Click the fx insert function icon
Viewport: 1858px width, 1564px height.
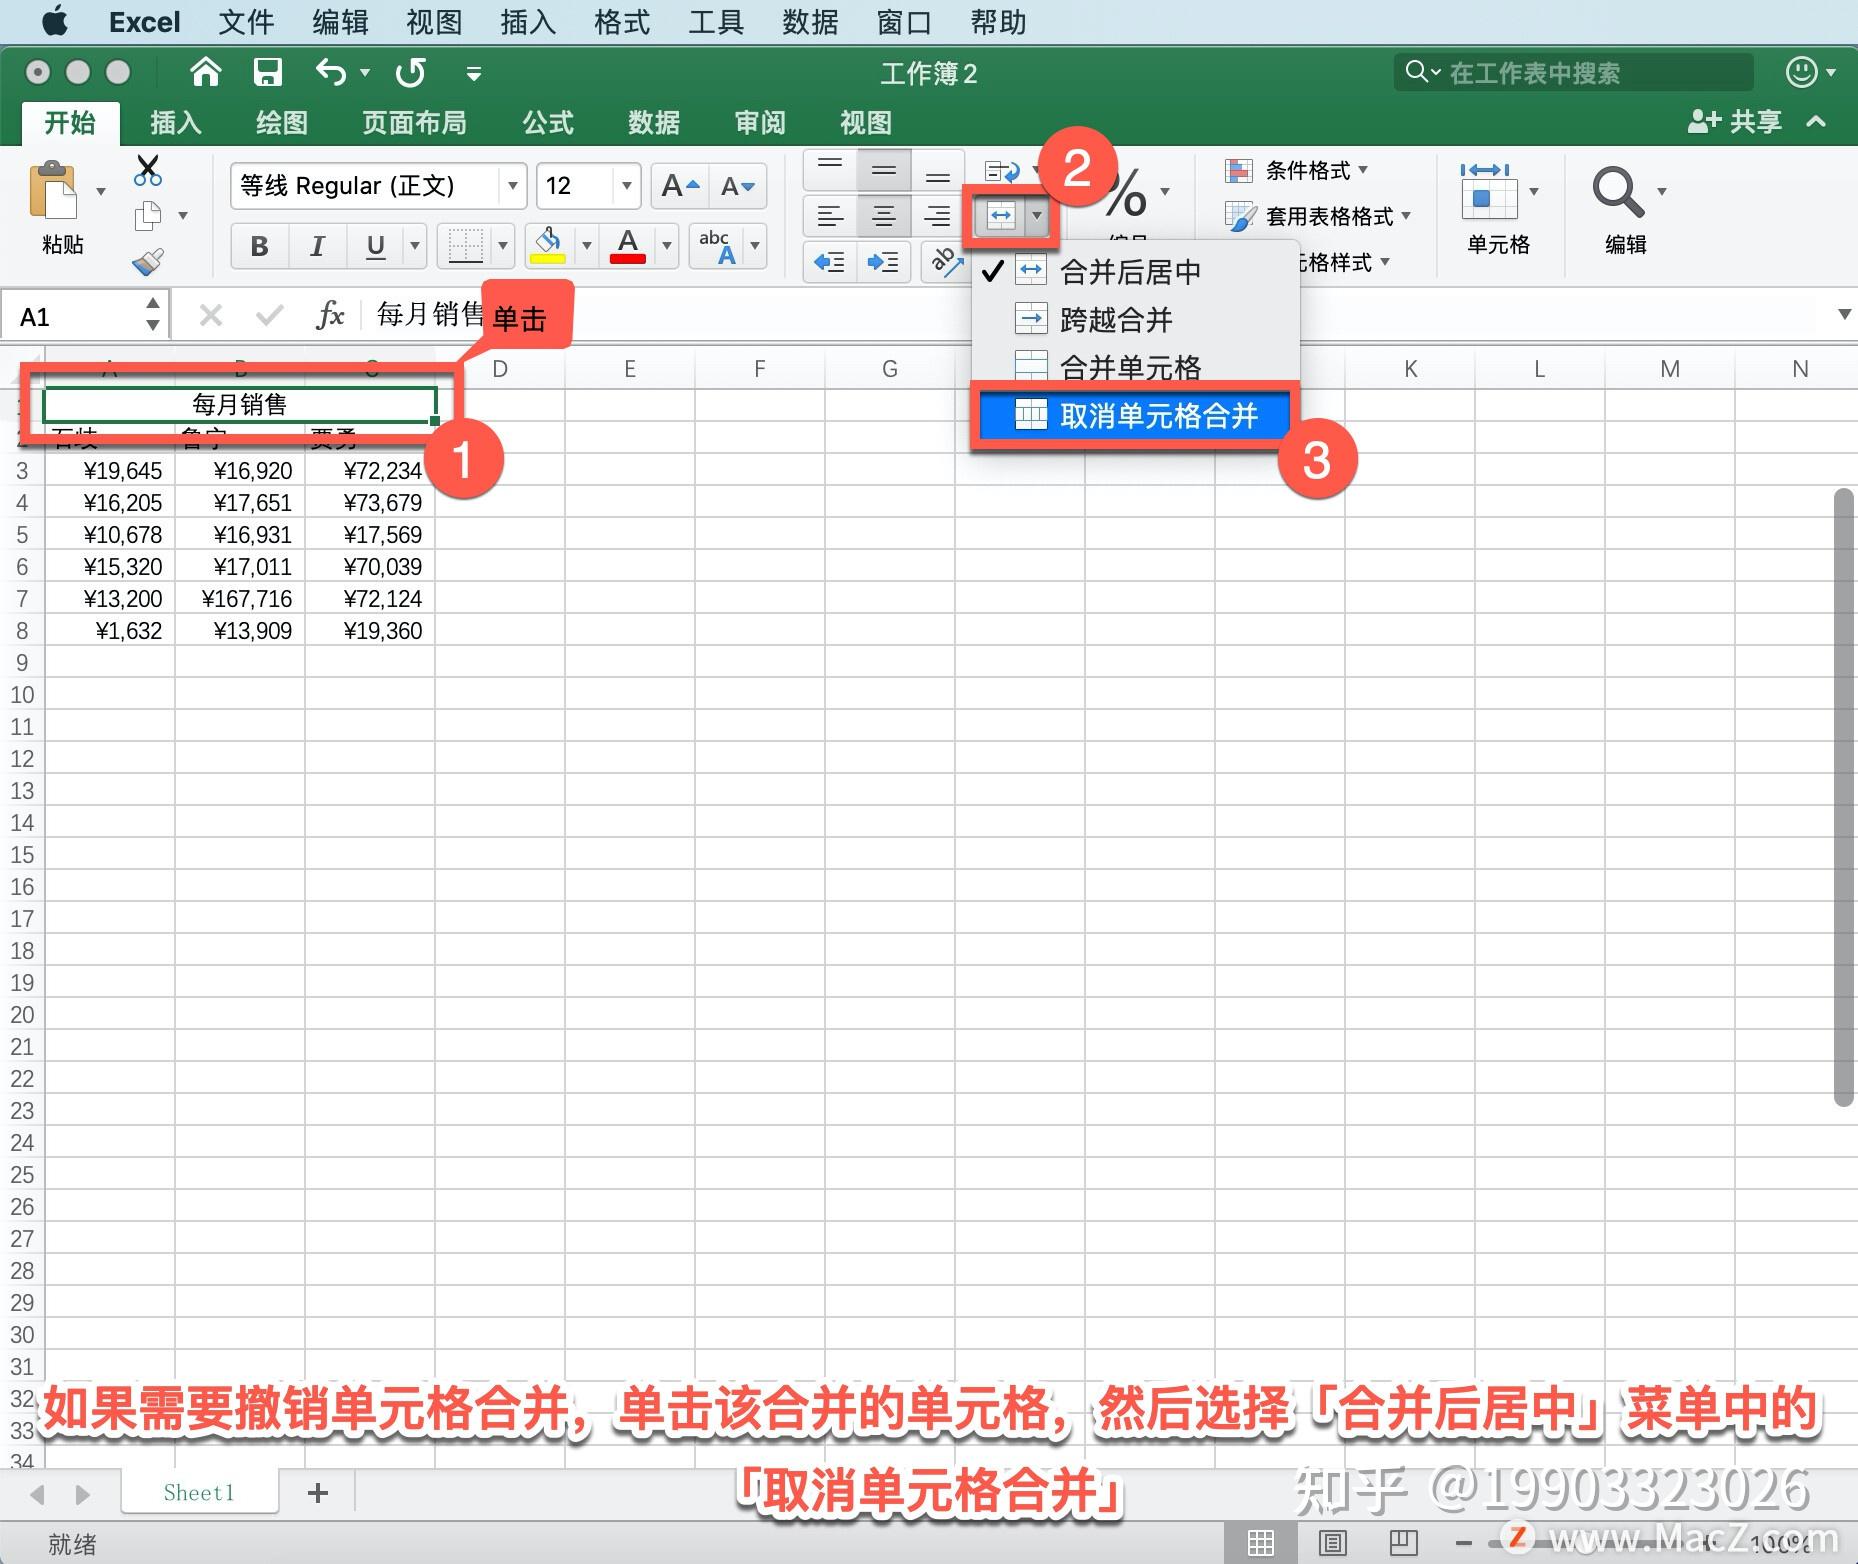[x=330, y=316]
